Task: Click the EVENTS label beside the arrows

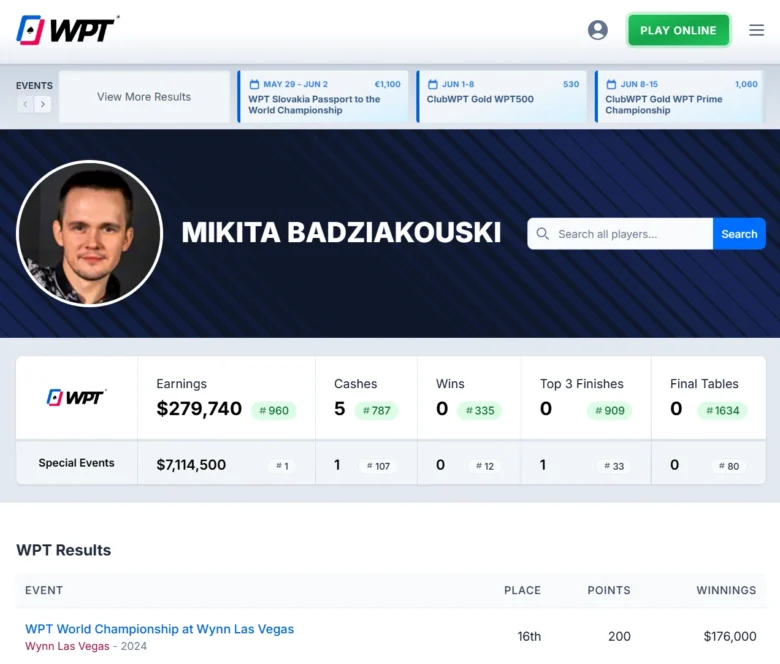Action: (34, 86)
